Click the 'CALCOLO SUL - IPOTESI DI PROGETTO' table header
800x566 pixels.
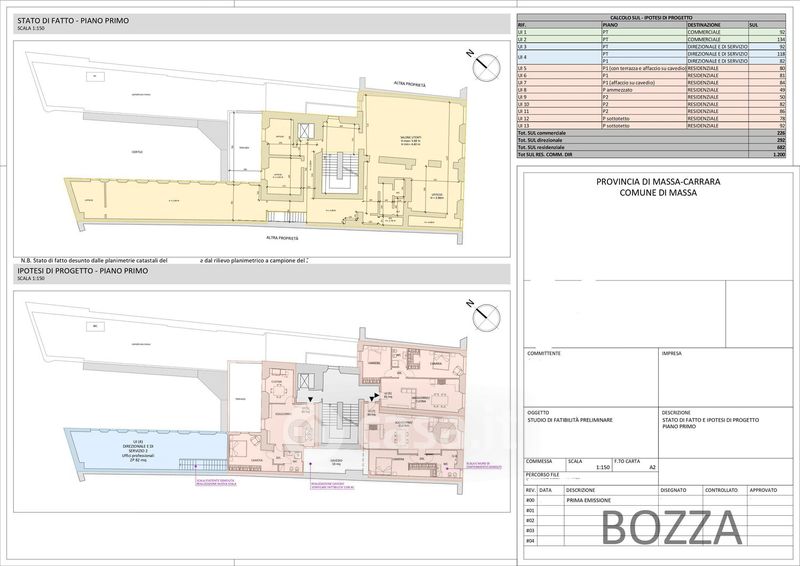[x=650, y=18]
